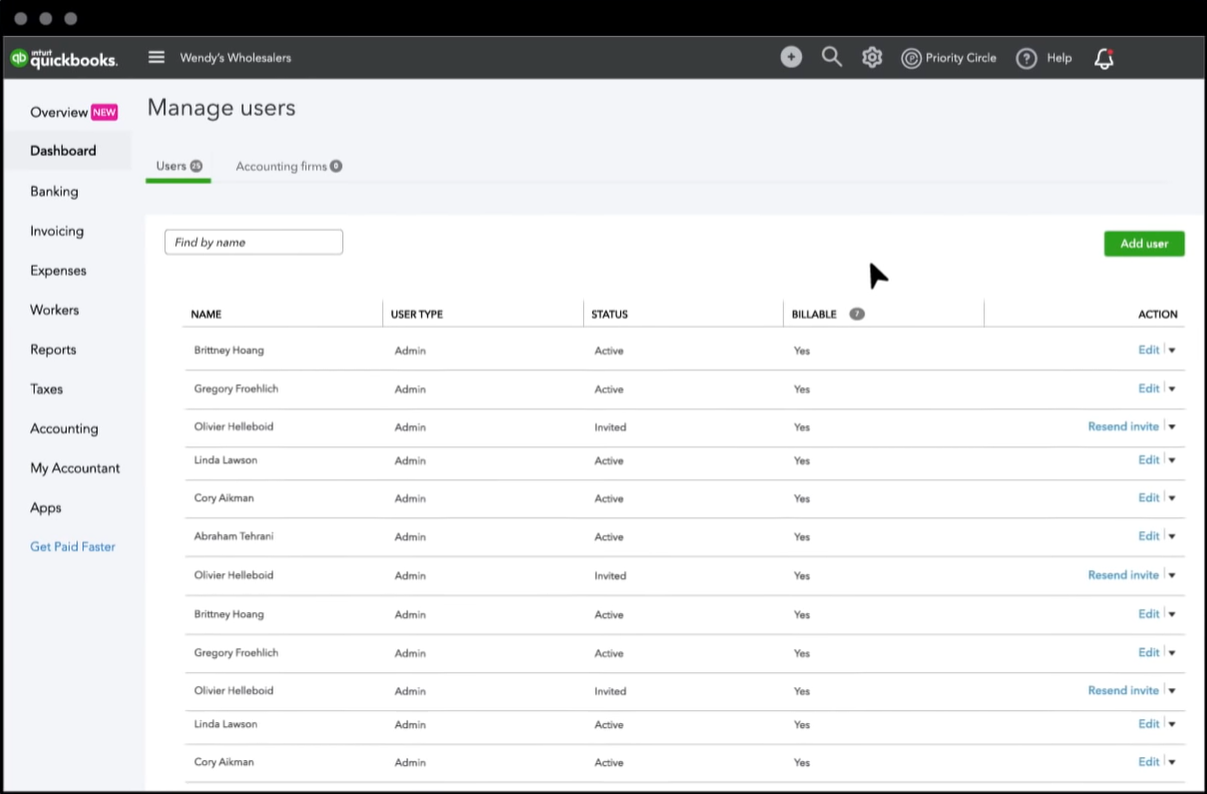1207x794 pixels.
Task: Open the notifications bell icon
Action: tap(1104, 59)
